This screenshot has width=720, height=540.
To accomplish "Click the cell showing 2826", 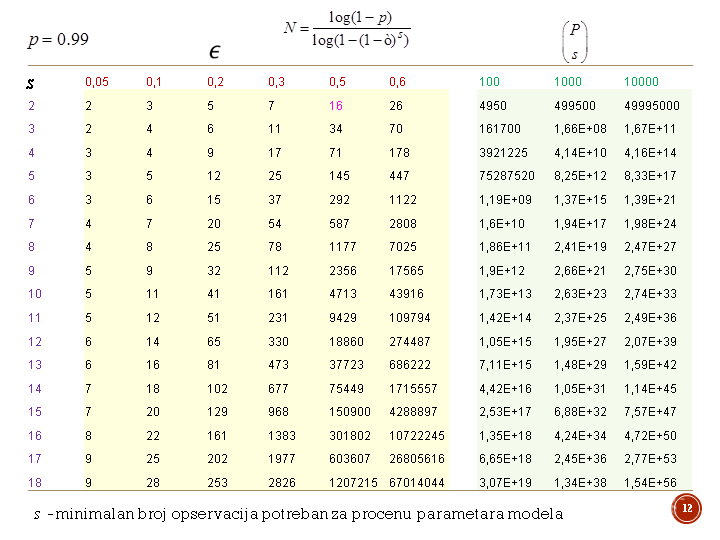I will click(x=282, y=483).
